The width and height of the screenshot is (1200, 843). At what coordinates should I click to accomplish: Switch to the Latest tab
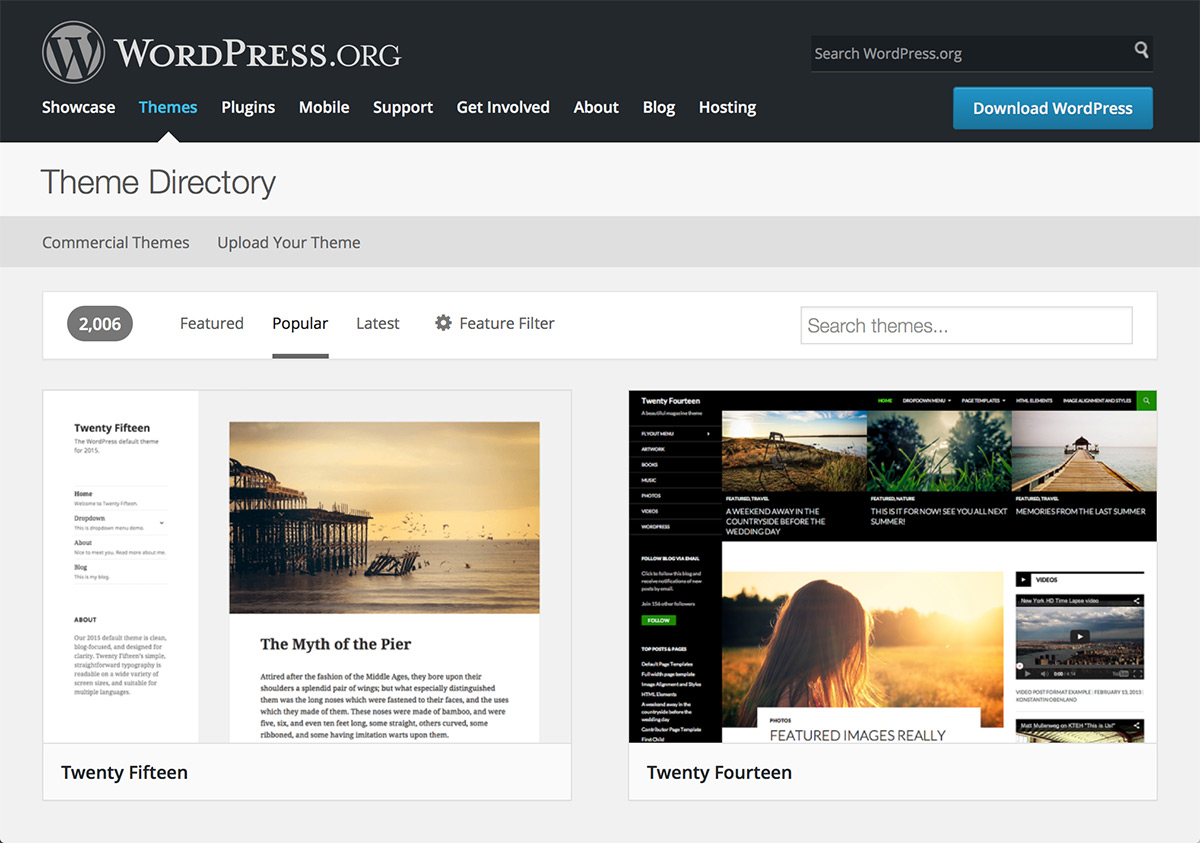point(378,323)
